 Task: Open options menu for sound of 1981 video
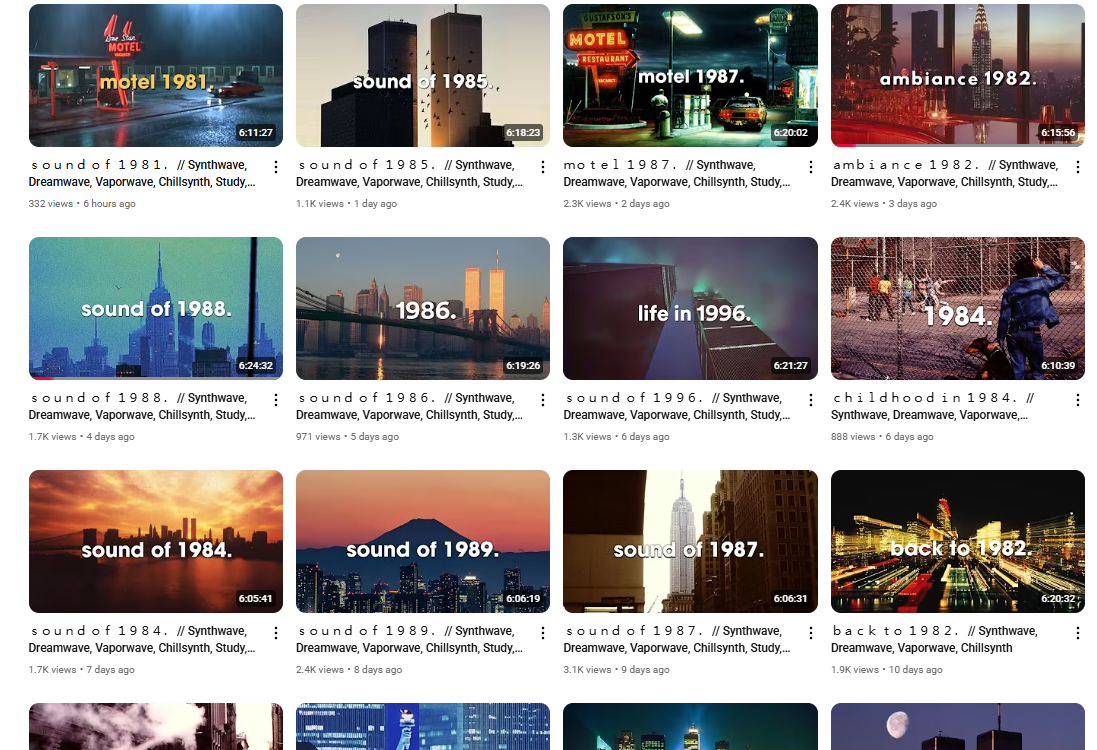(x=276, y=167)
